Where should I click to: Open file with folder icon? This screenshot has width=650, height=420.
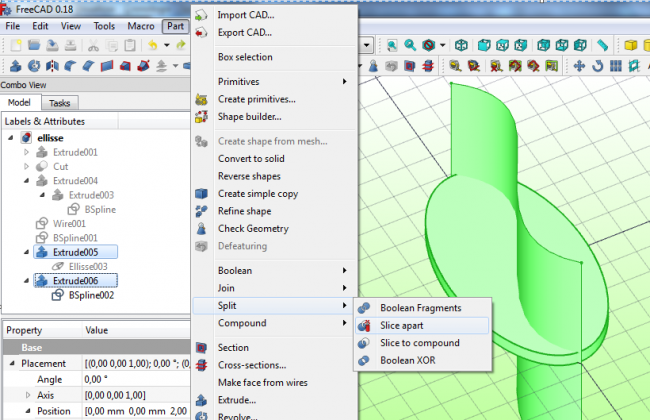(33, 45)
